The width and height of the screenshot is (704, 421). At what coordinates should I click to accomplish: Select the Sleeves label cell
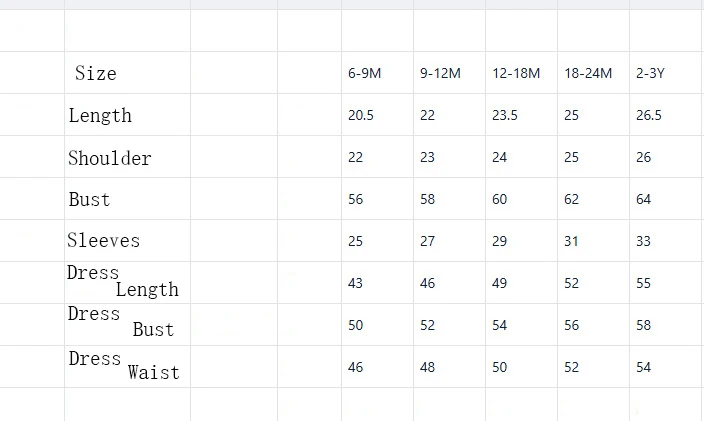pos(104,241)
